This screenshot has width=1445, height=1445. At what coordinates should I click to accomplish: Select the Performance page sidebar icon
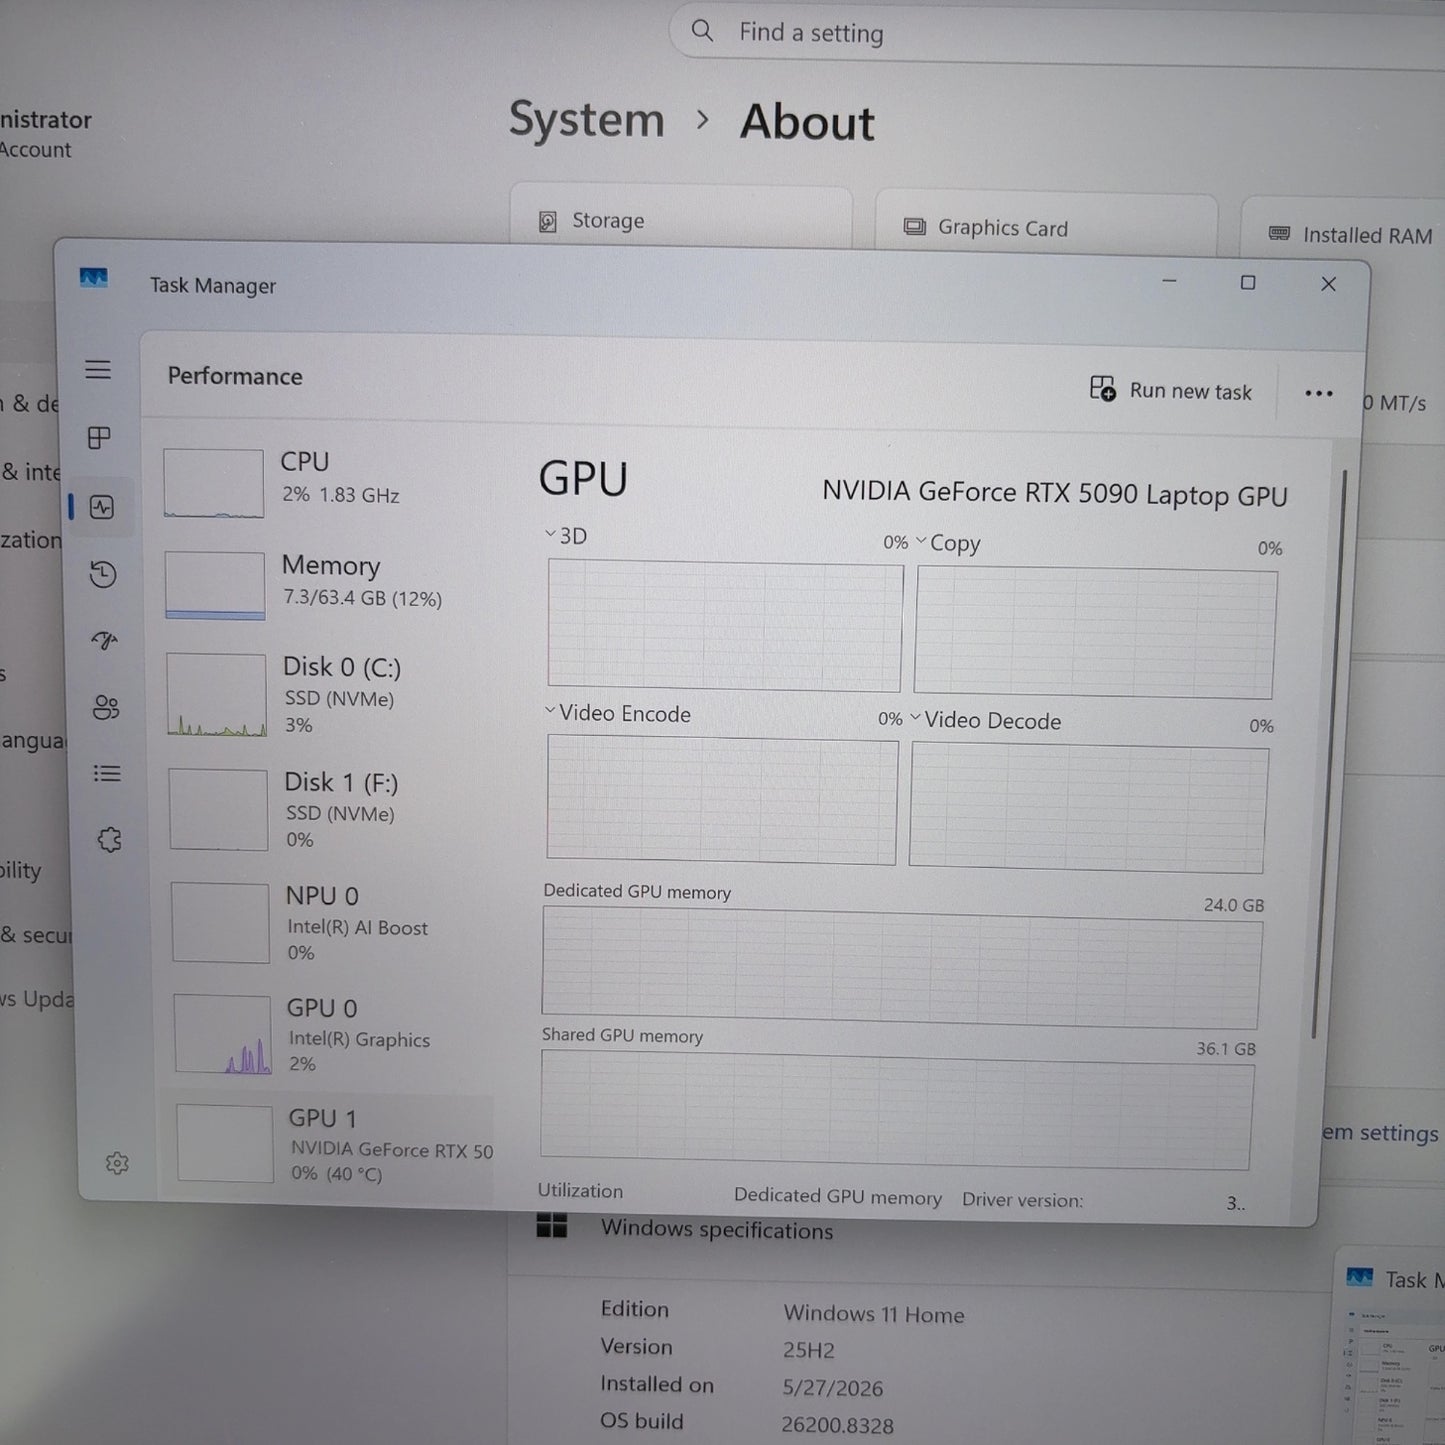coord(101,507)
